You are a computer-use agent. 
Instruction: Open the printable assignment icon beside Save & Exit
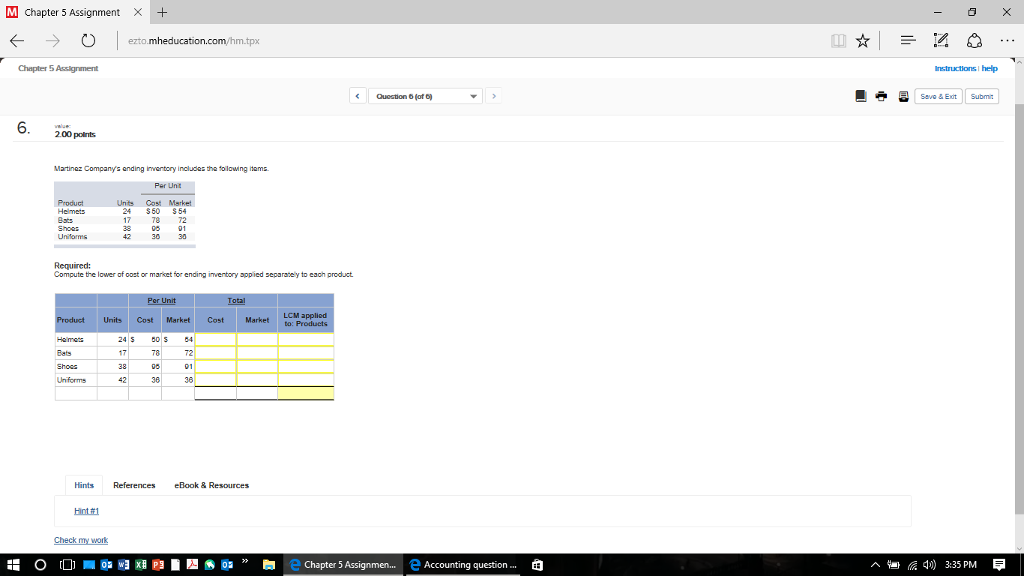(x=903, y=96)
